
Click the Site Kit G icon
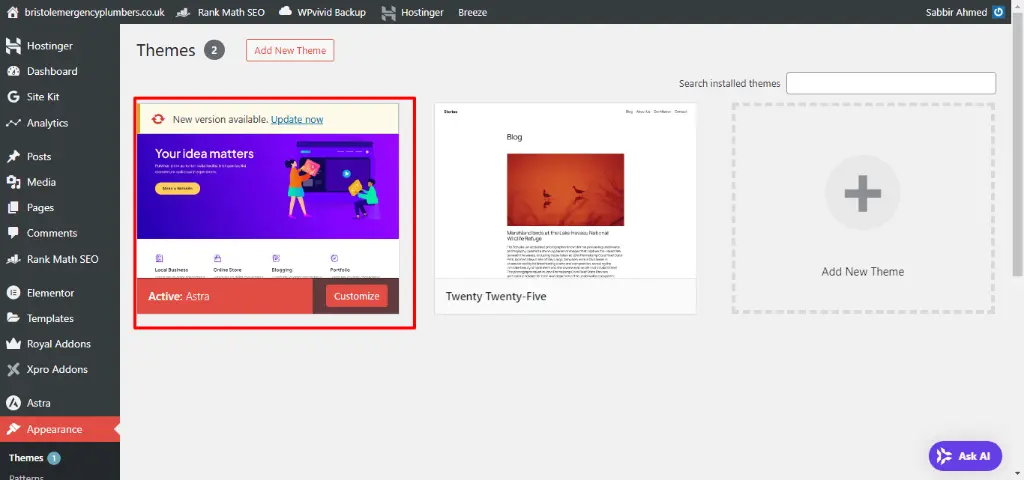13,97
